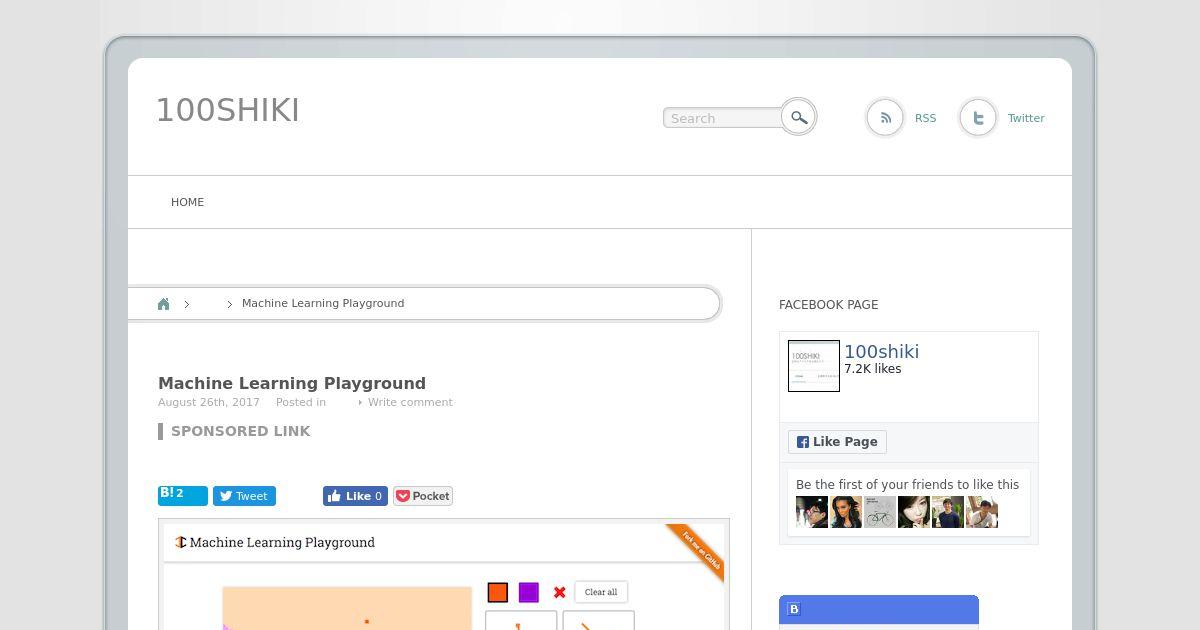The height and width of the screenshot is (630, 1200).
Task: Share the post with the Tweet button
Action: click(x=244, y=496)
